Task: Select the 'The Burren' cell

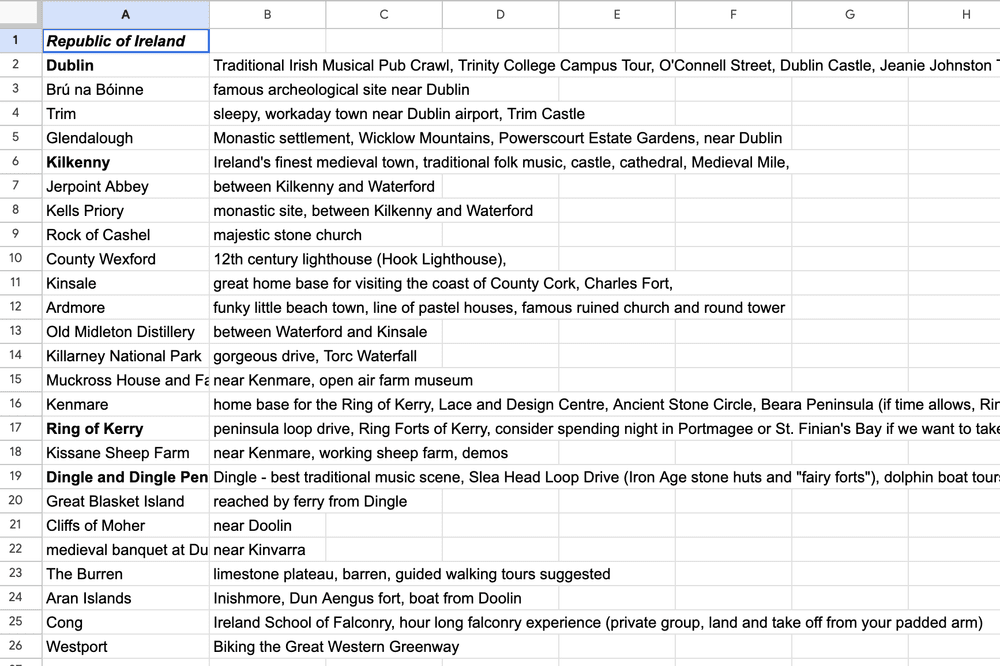Action: pos(126,574)
